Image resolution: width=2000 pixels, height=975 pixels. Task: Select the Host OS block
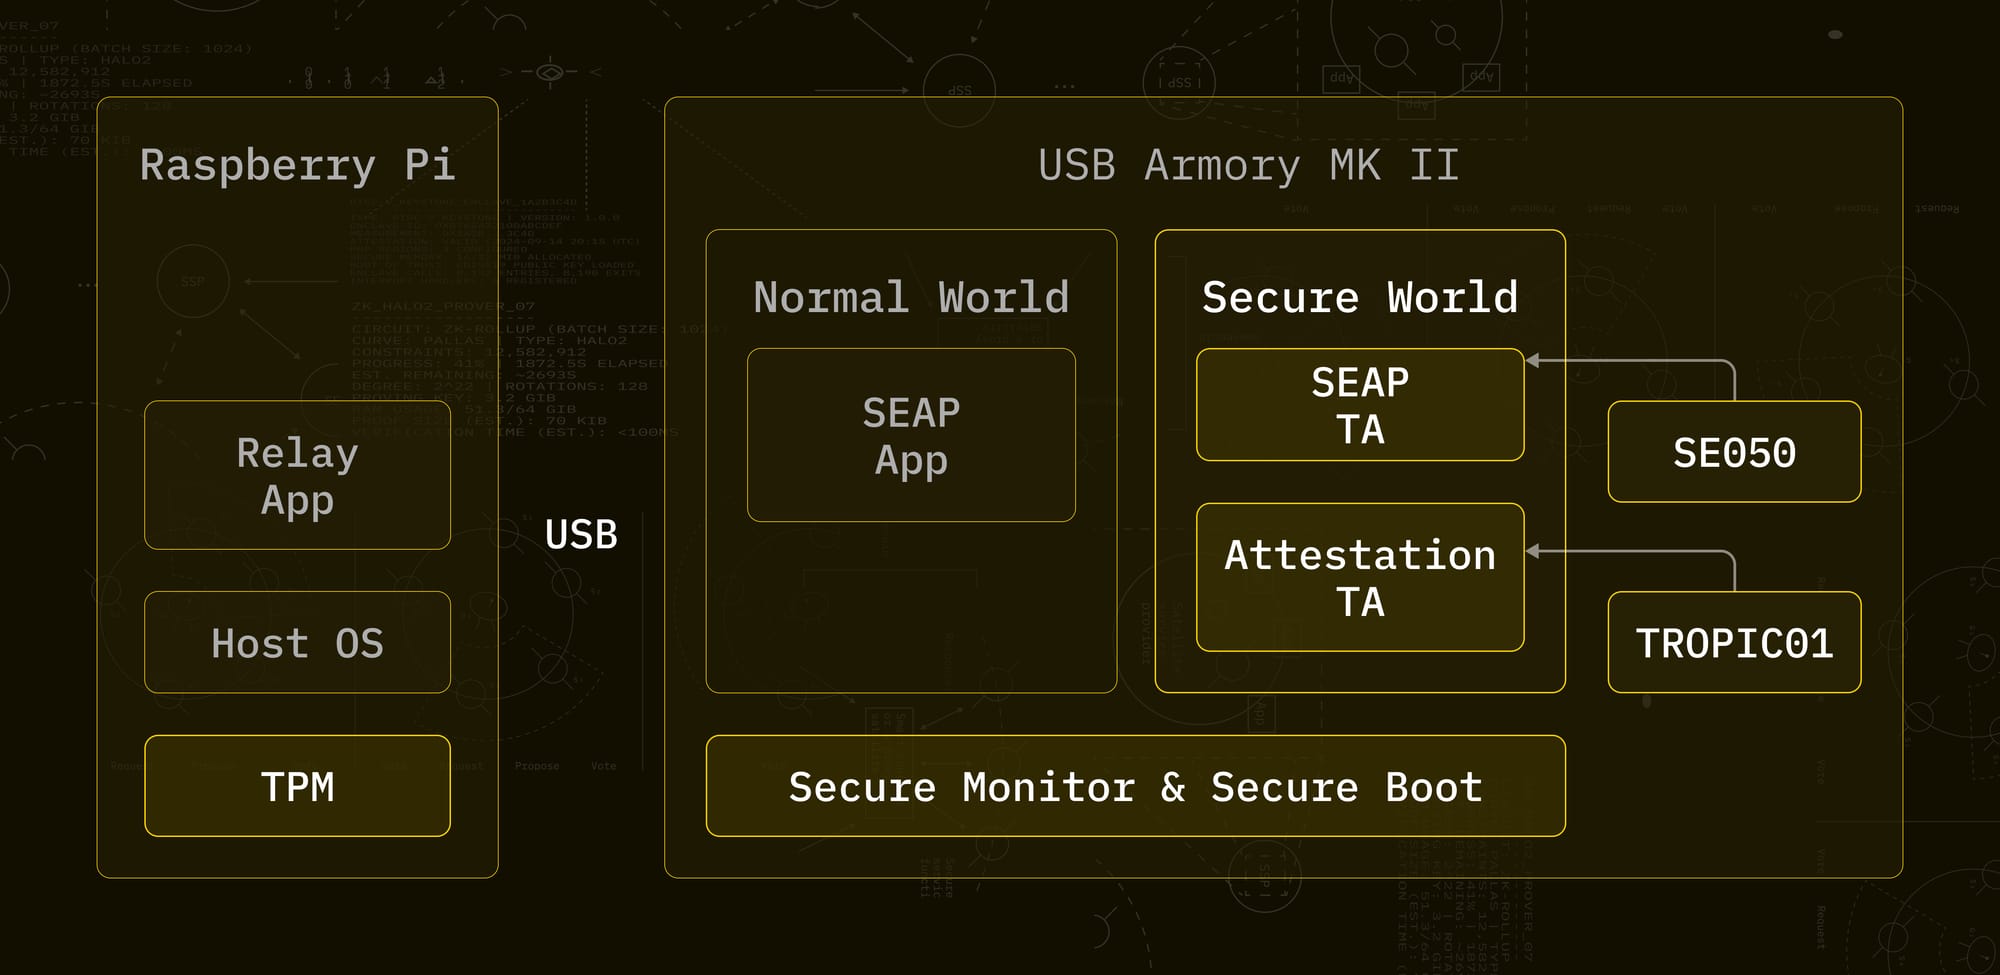297,642
